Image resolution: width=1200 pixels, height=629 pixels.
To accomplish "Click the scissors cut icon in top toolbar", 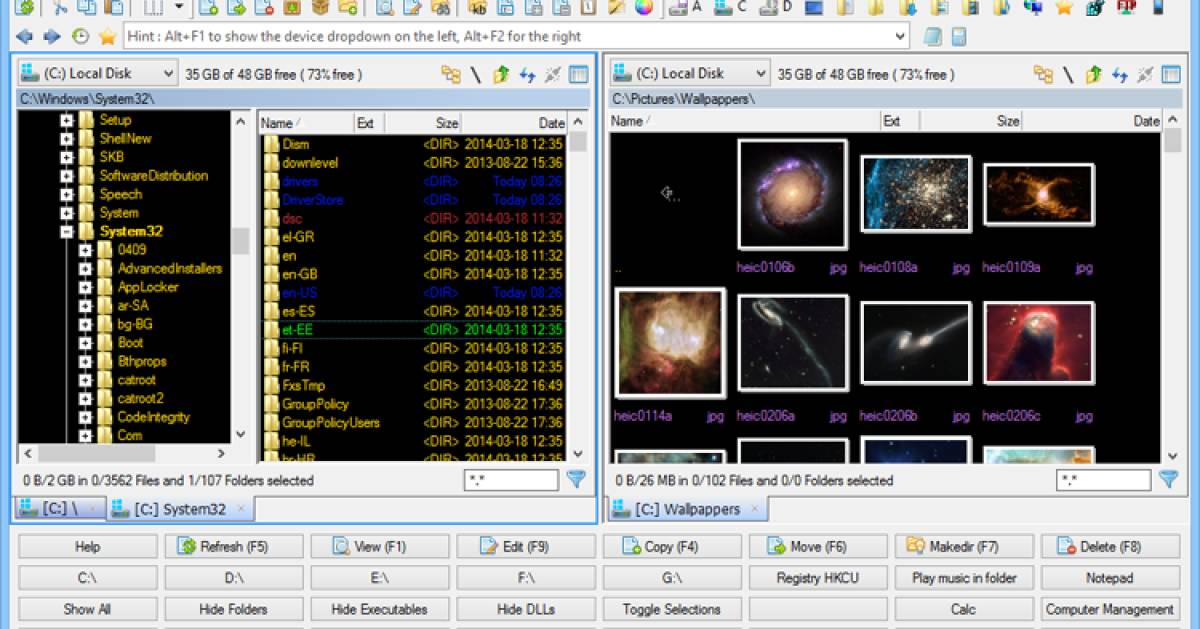I will pos(60,8).
